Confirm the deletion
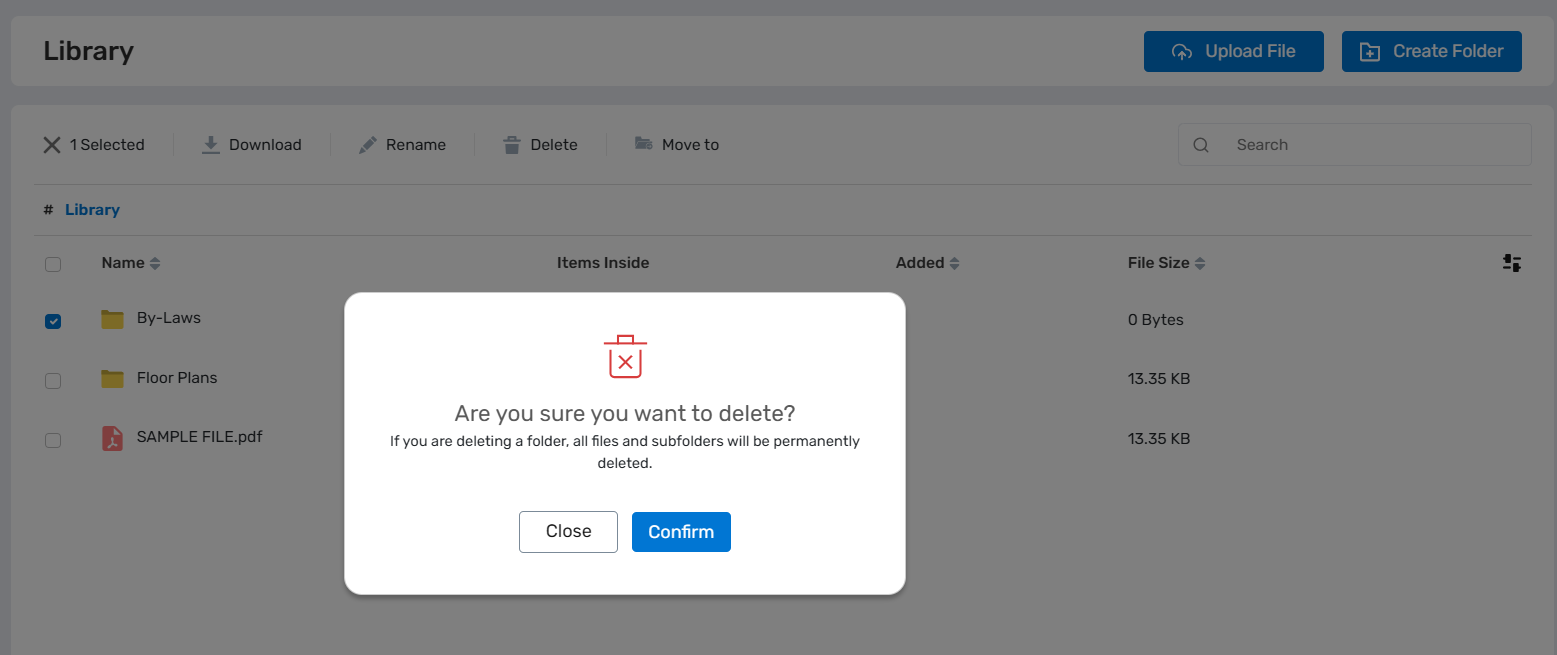 pyautogui.click(x=681, y=532)
